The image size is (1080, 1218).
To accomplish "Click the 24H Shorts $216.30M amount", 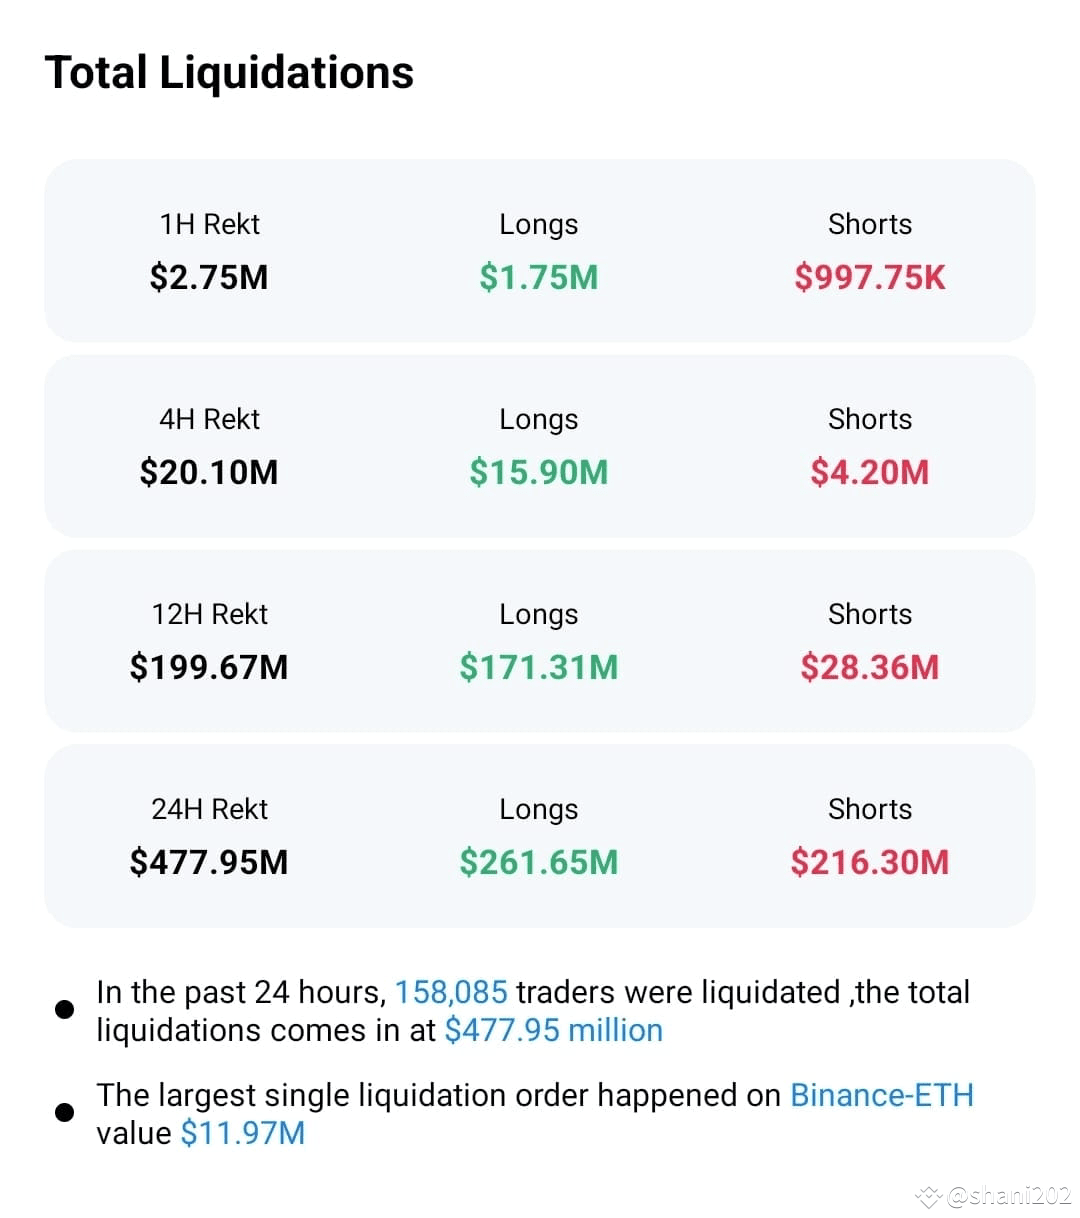I will (x=870, y=862).
